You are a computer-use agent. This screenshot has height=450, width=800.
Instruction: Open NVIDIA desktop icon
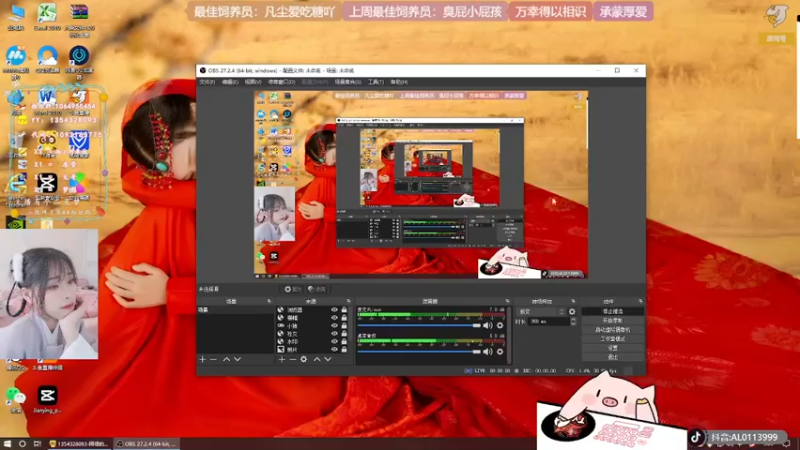point(16,222)
